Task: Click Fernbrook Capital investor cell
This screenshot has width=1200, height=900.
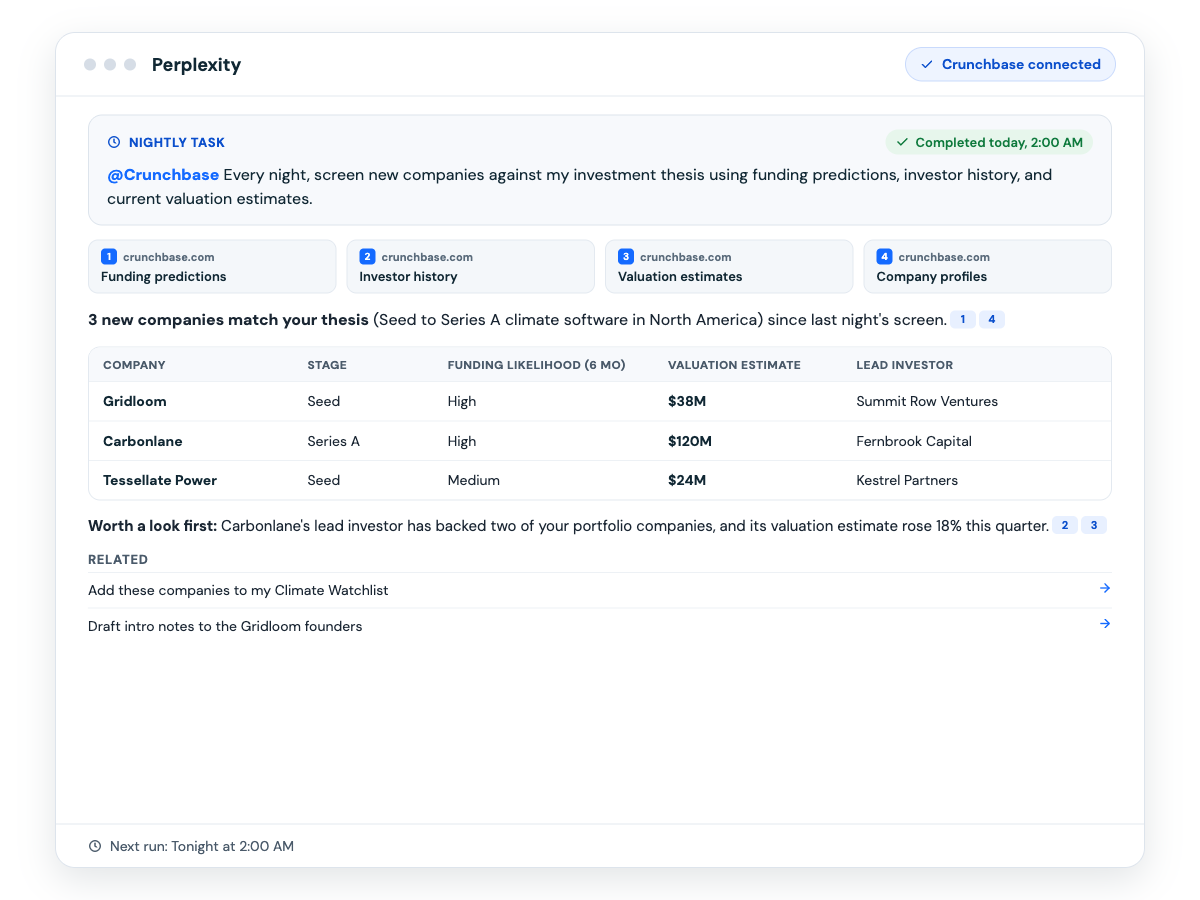Action: click(914, 441)
